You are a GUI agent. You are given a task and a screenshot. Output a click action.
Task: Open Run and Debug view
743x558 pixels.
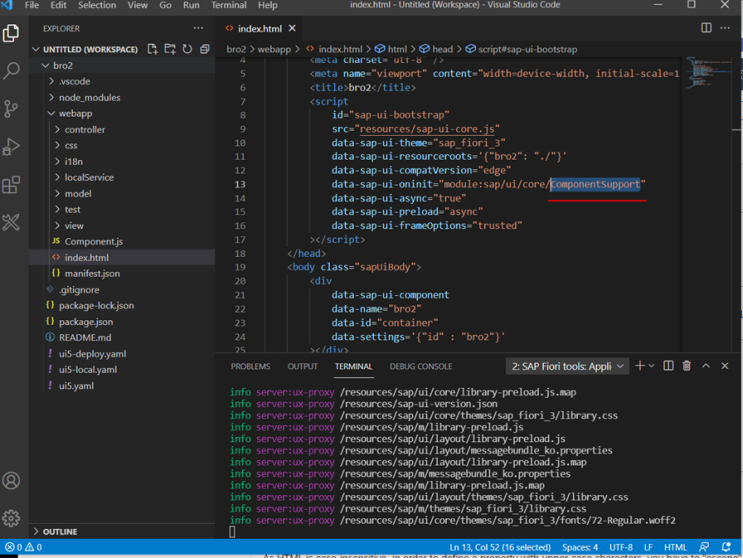(x=11, y=147)
